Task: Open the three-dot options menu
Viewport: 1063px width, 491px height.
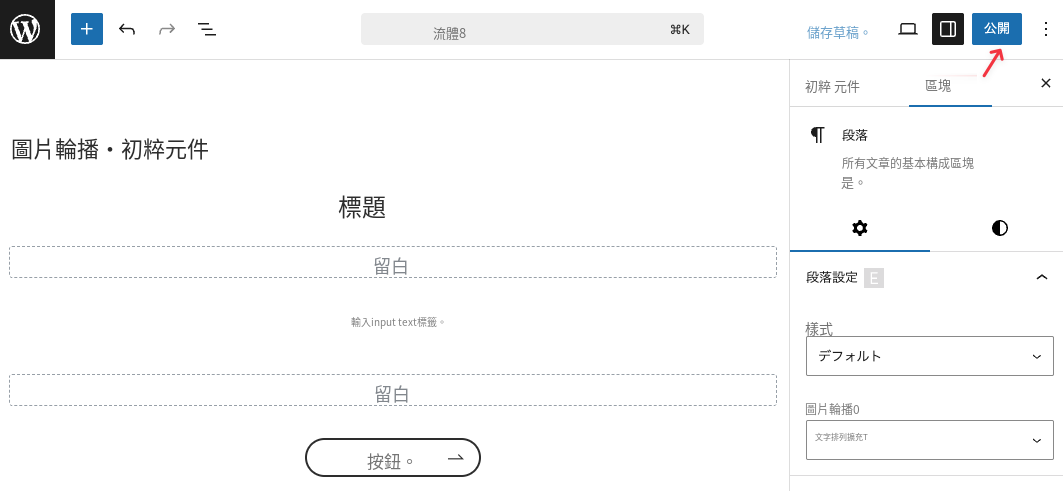Action: [x=1045, y=29]
